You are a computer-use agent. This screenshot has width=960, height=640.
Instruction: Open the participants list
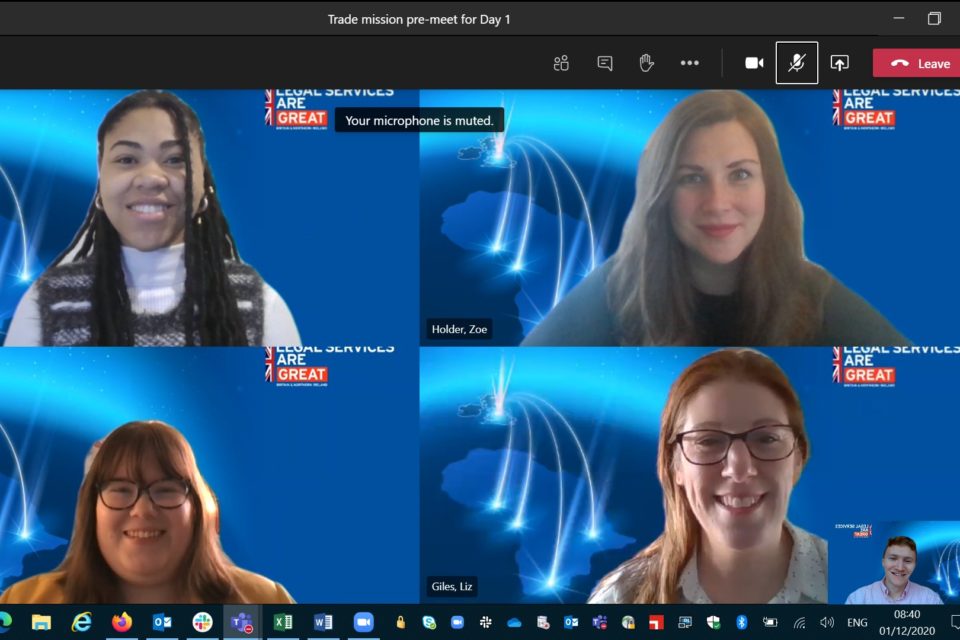[x=561, y=62]
